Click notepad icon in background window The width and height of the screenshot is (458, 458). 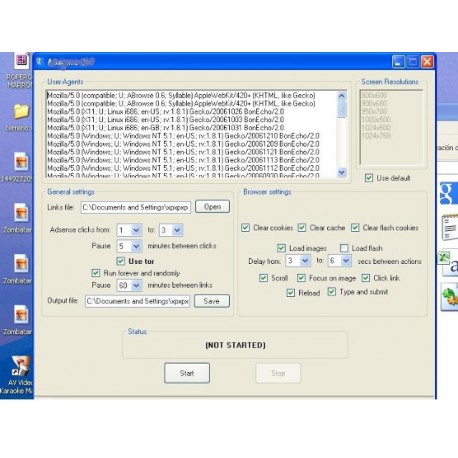click(450, 228)
